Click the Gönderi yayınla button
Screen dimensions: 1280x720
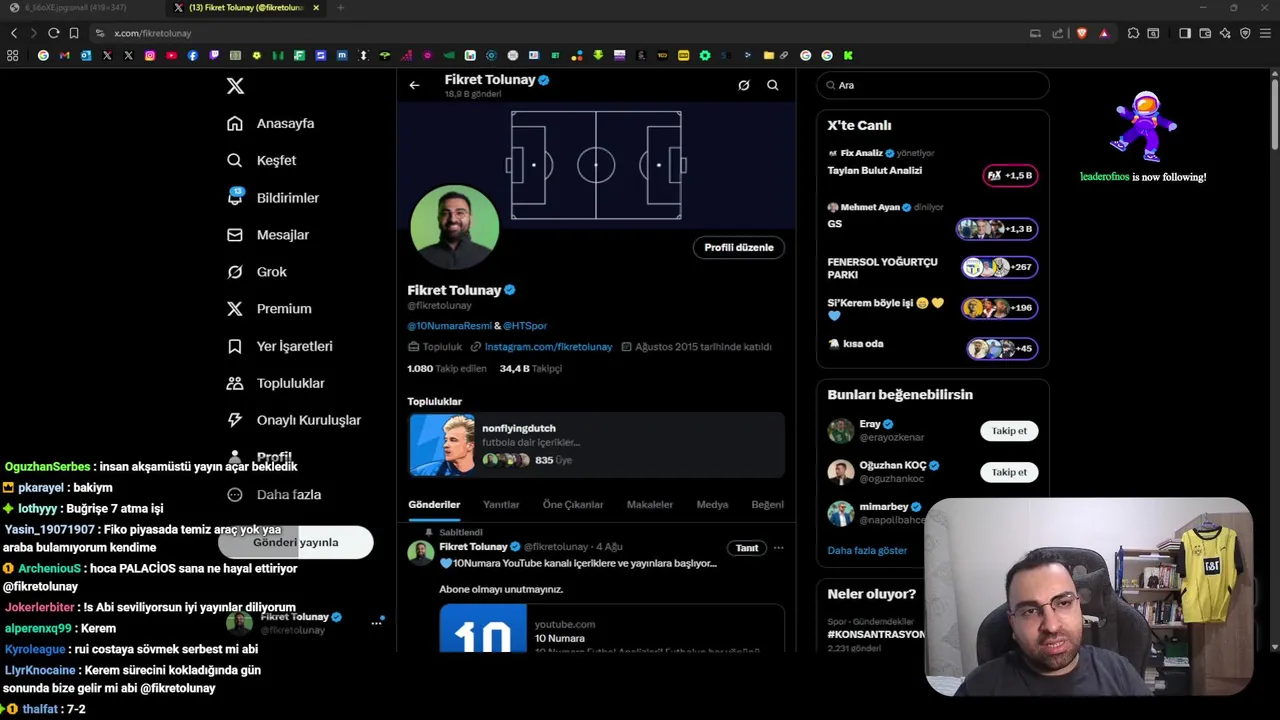[296, 542]
